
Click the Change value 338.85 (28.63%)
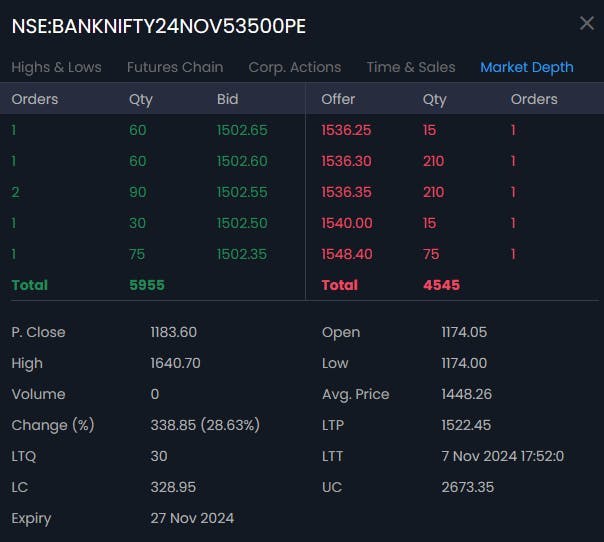point(205,425)
